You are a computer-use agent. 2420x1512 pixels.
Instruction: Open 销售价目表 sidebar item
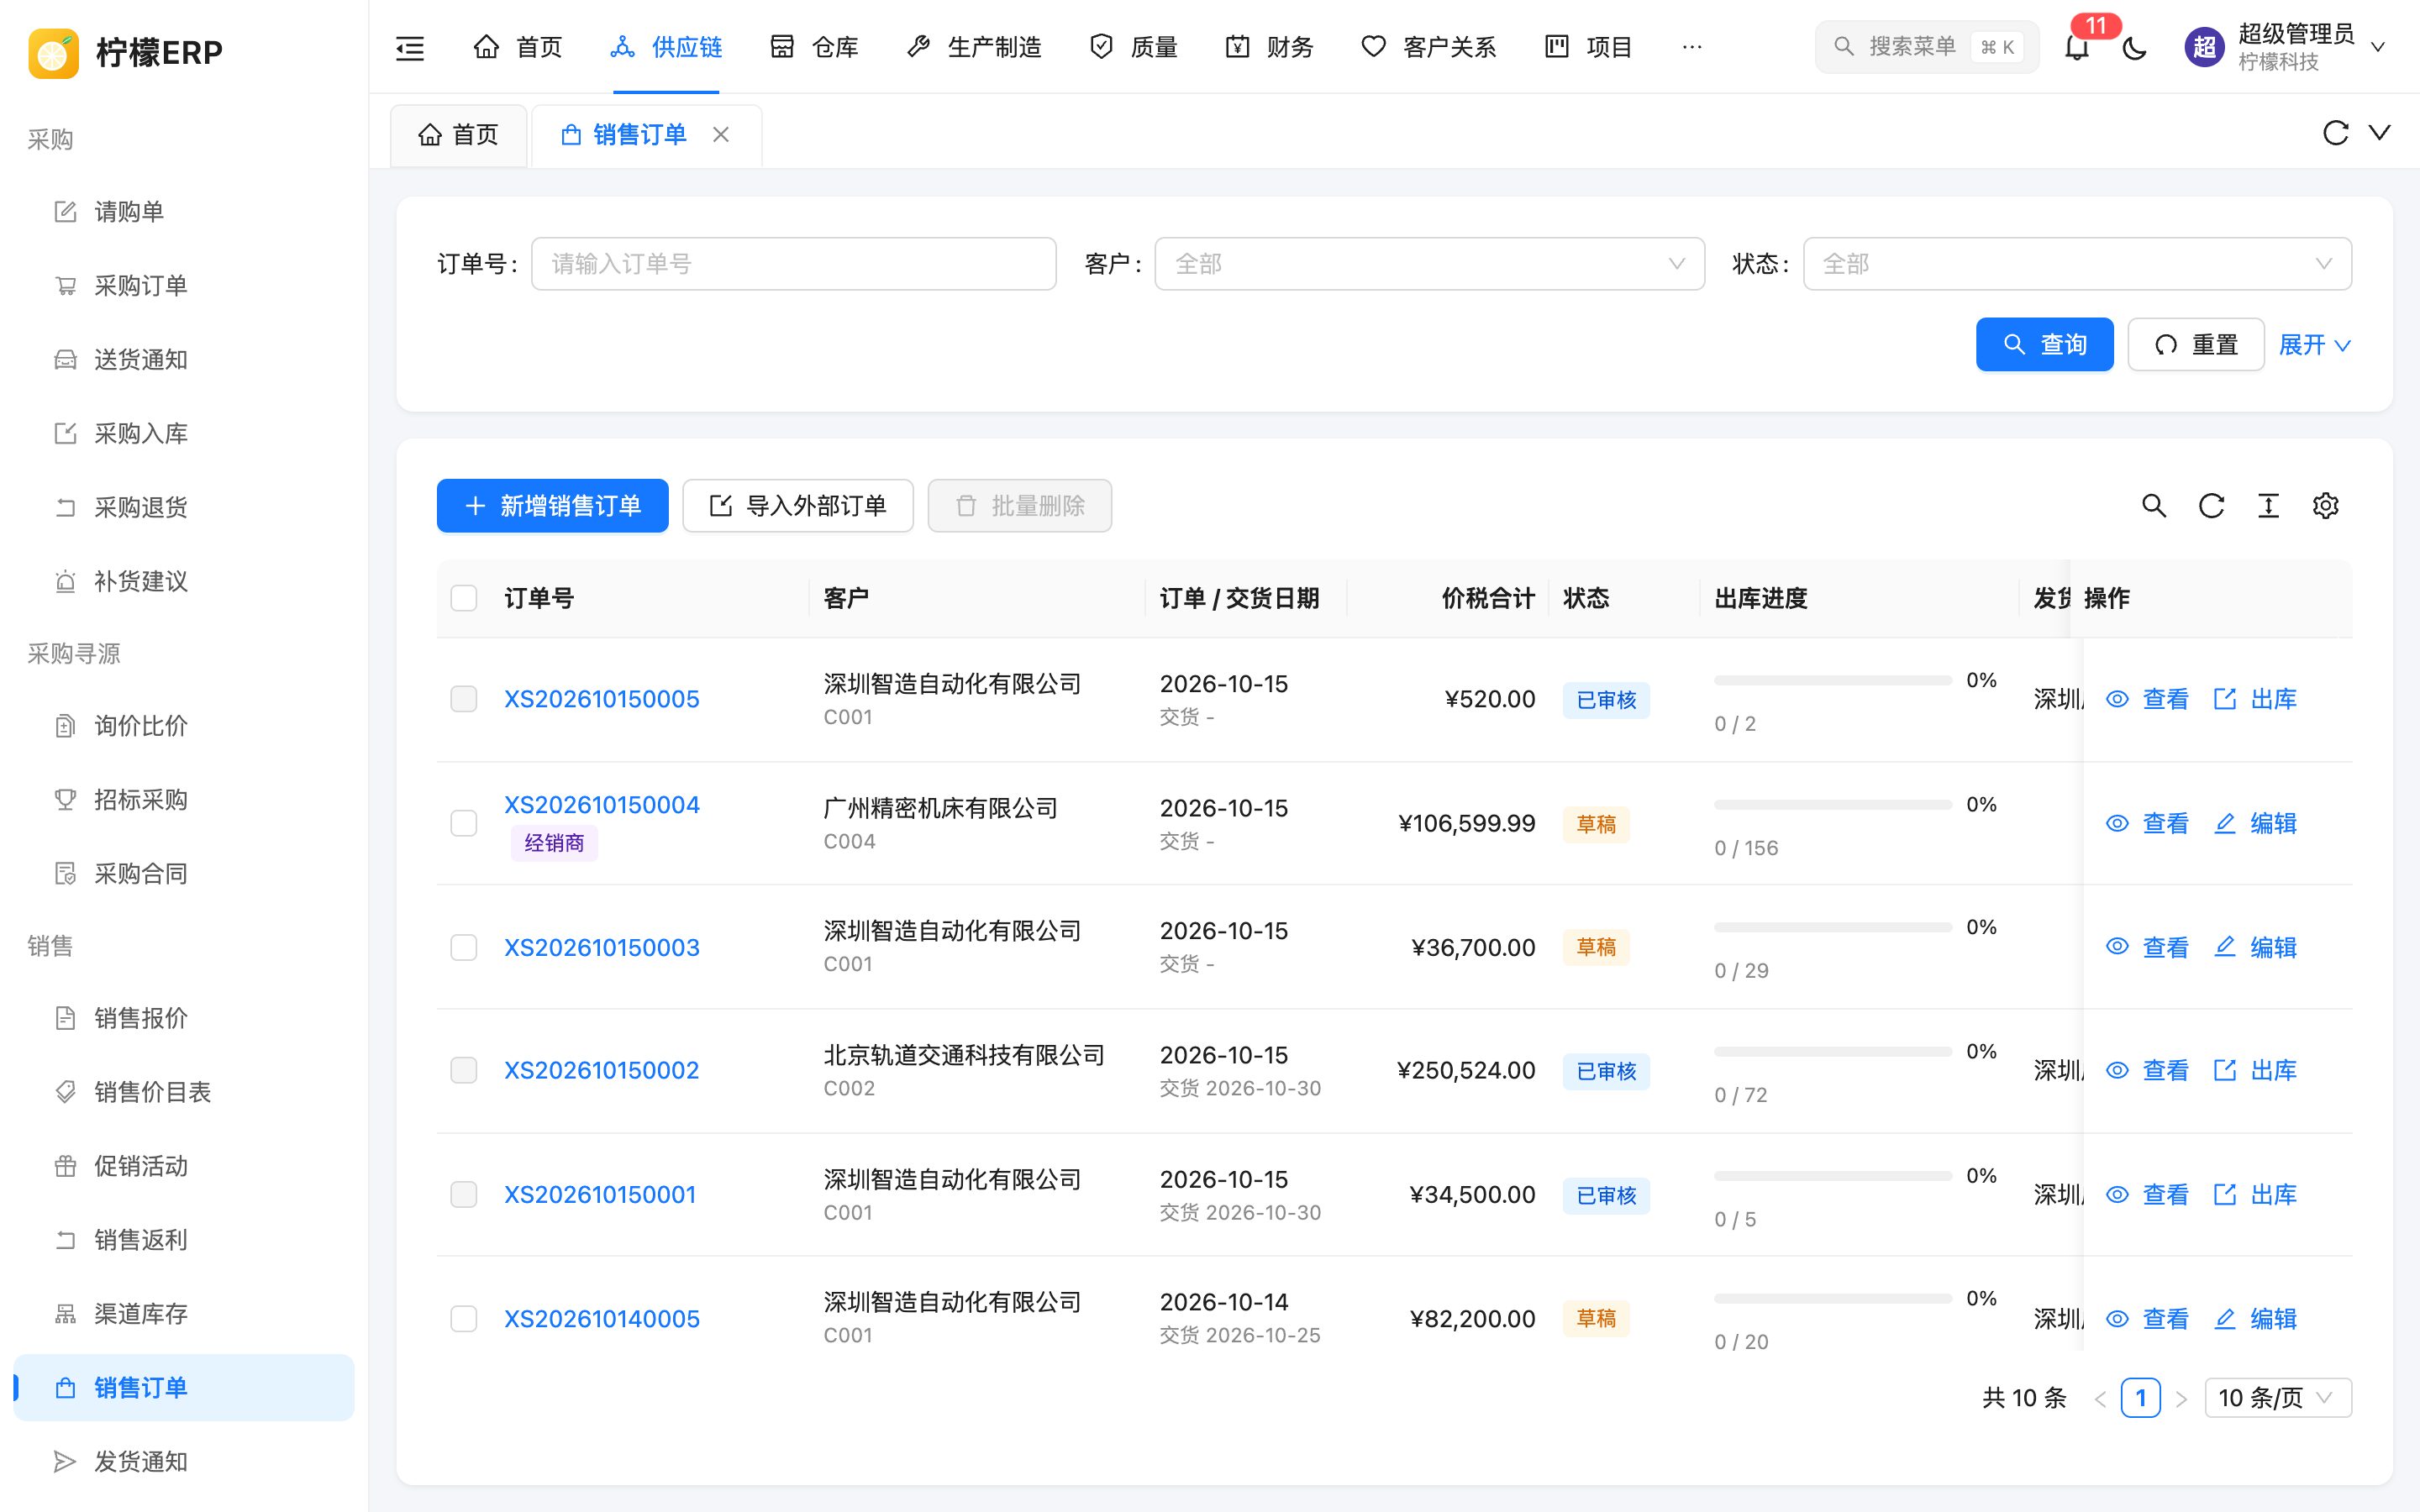coord(184,1092)
